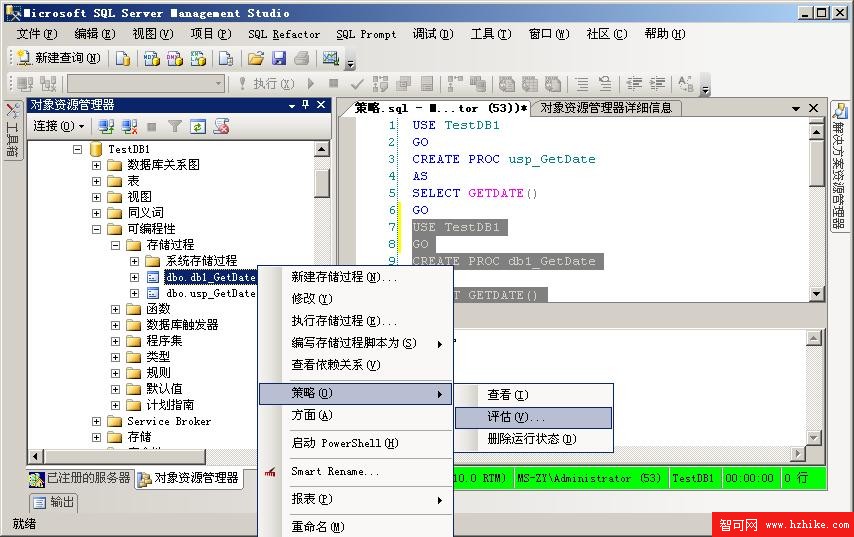This screenshot has height=537, width=854.
Task: Open the 输出 (Output) tab
Action: 54,502
